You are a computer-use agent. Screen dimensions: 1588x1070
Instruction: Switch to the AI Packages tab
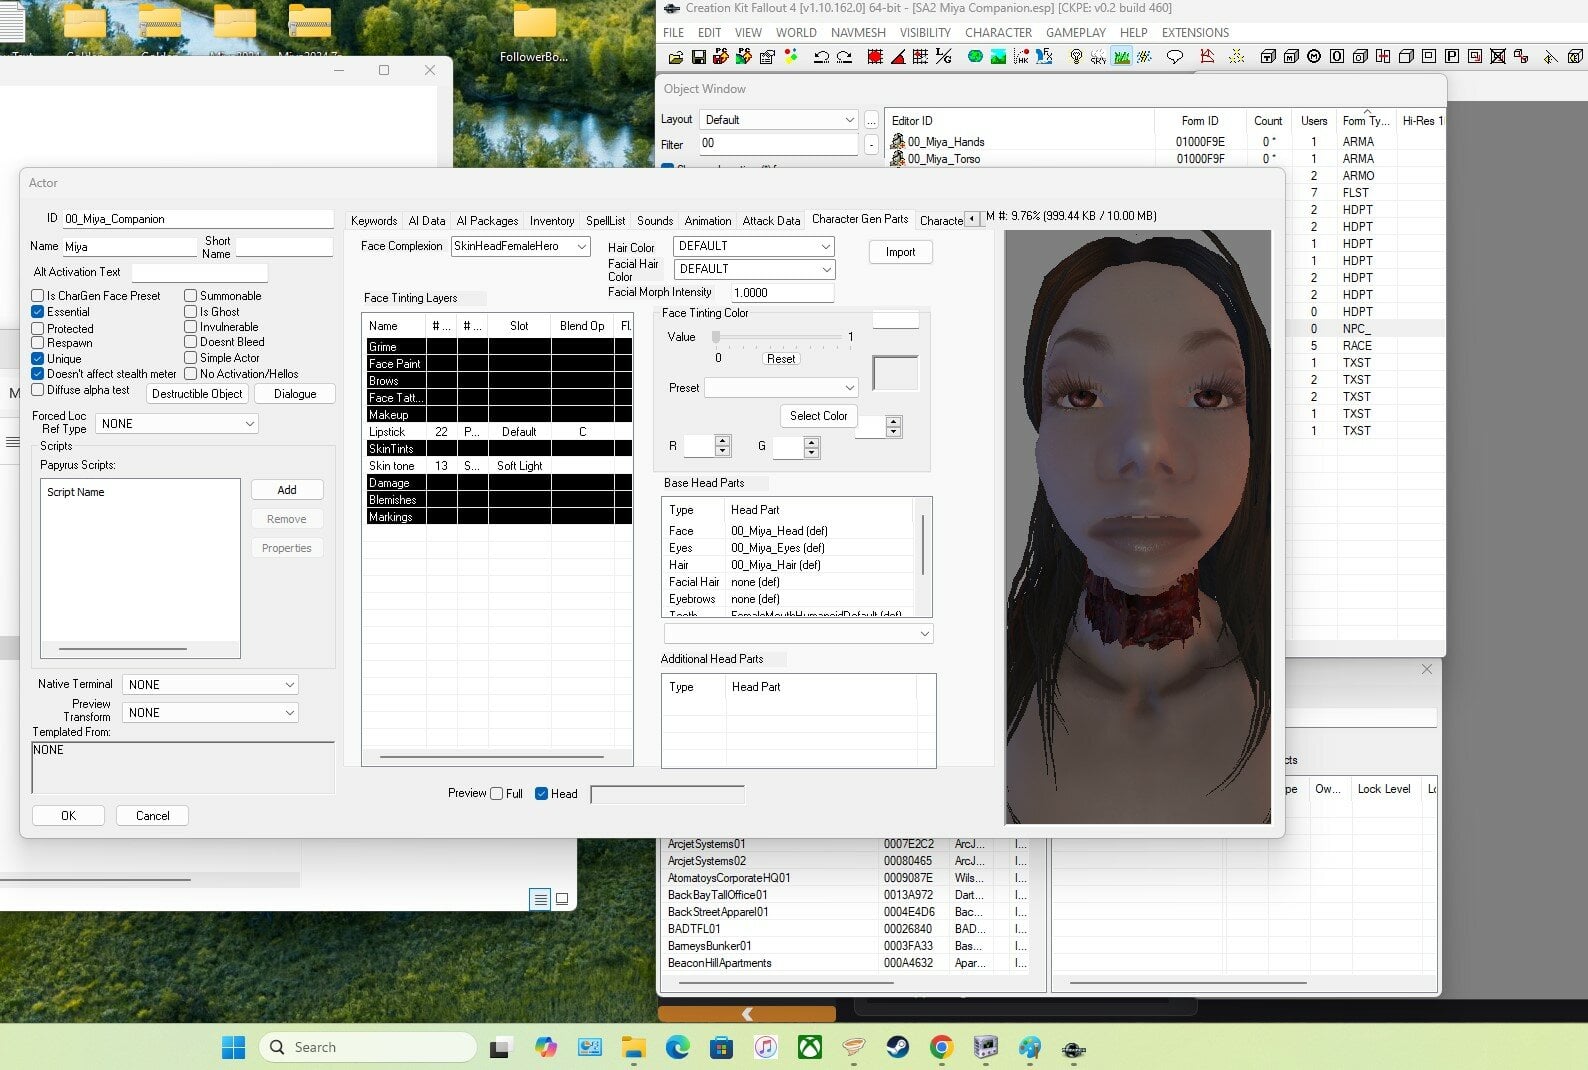487,221
